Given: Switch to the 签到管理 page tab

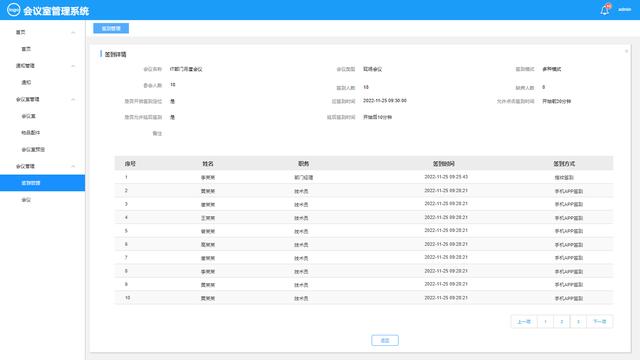Looking at the screenshot, I should 111,28.
